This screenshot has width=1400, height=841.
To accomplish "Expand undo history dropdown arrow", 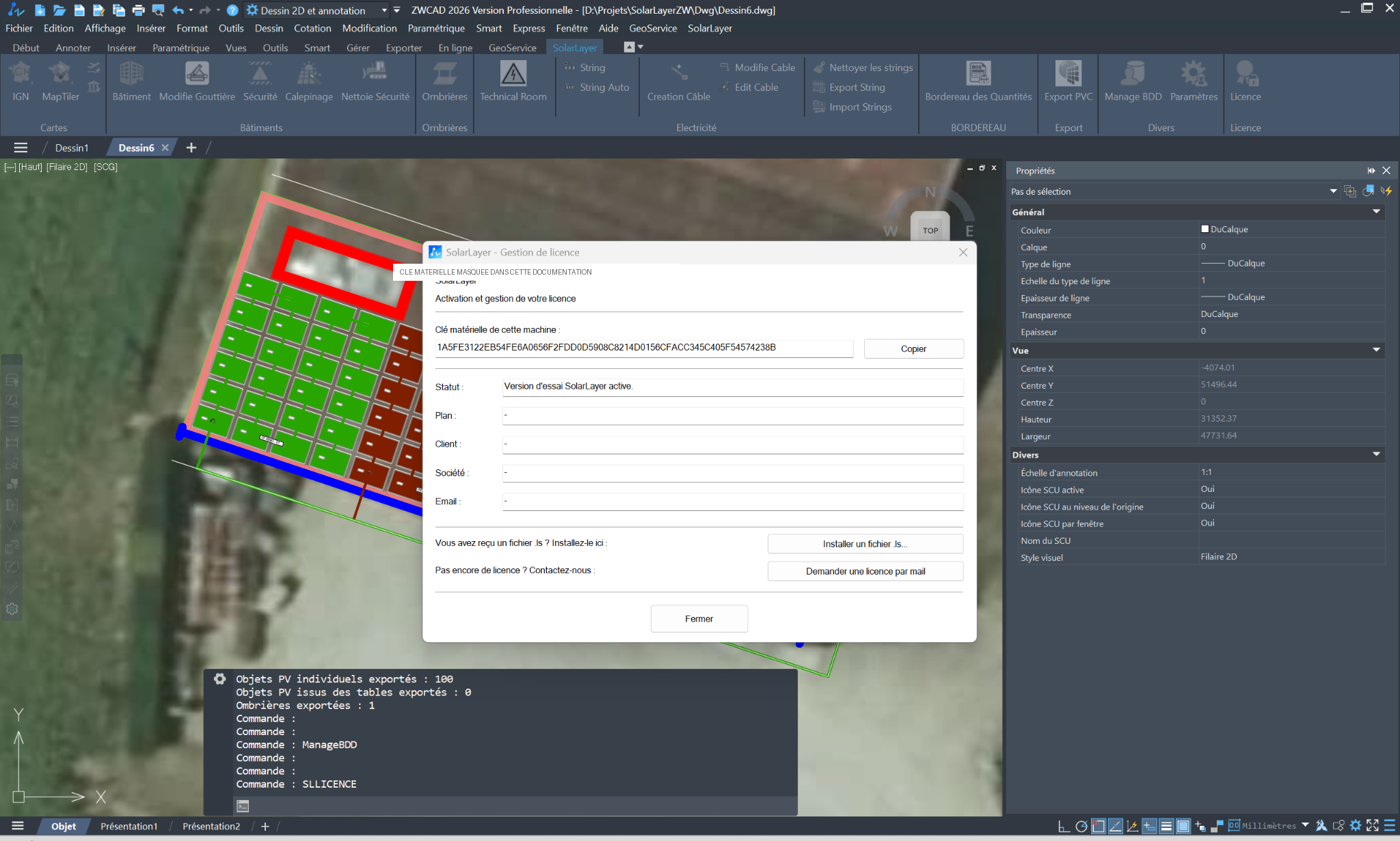I will pyautogui.click(x=191, y=10).
